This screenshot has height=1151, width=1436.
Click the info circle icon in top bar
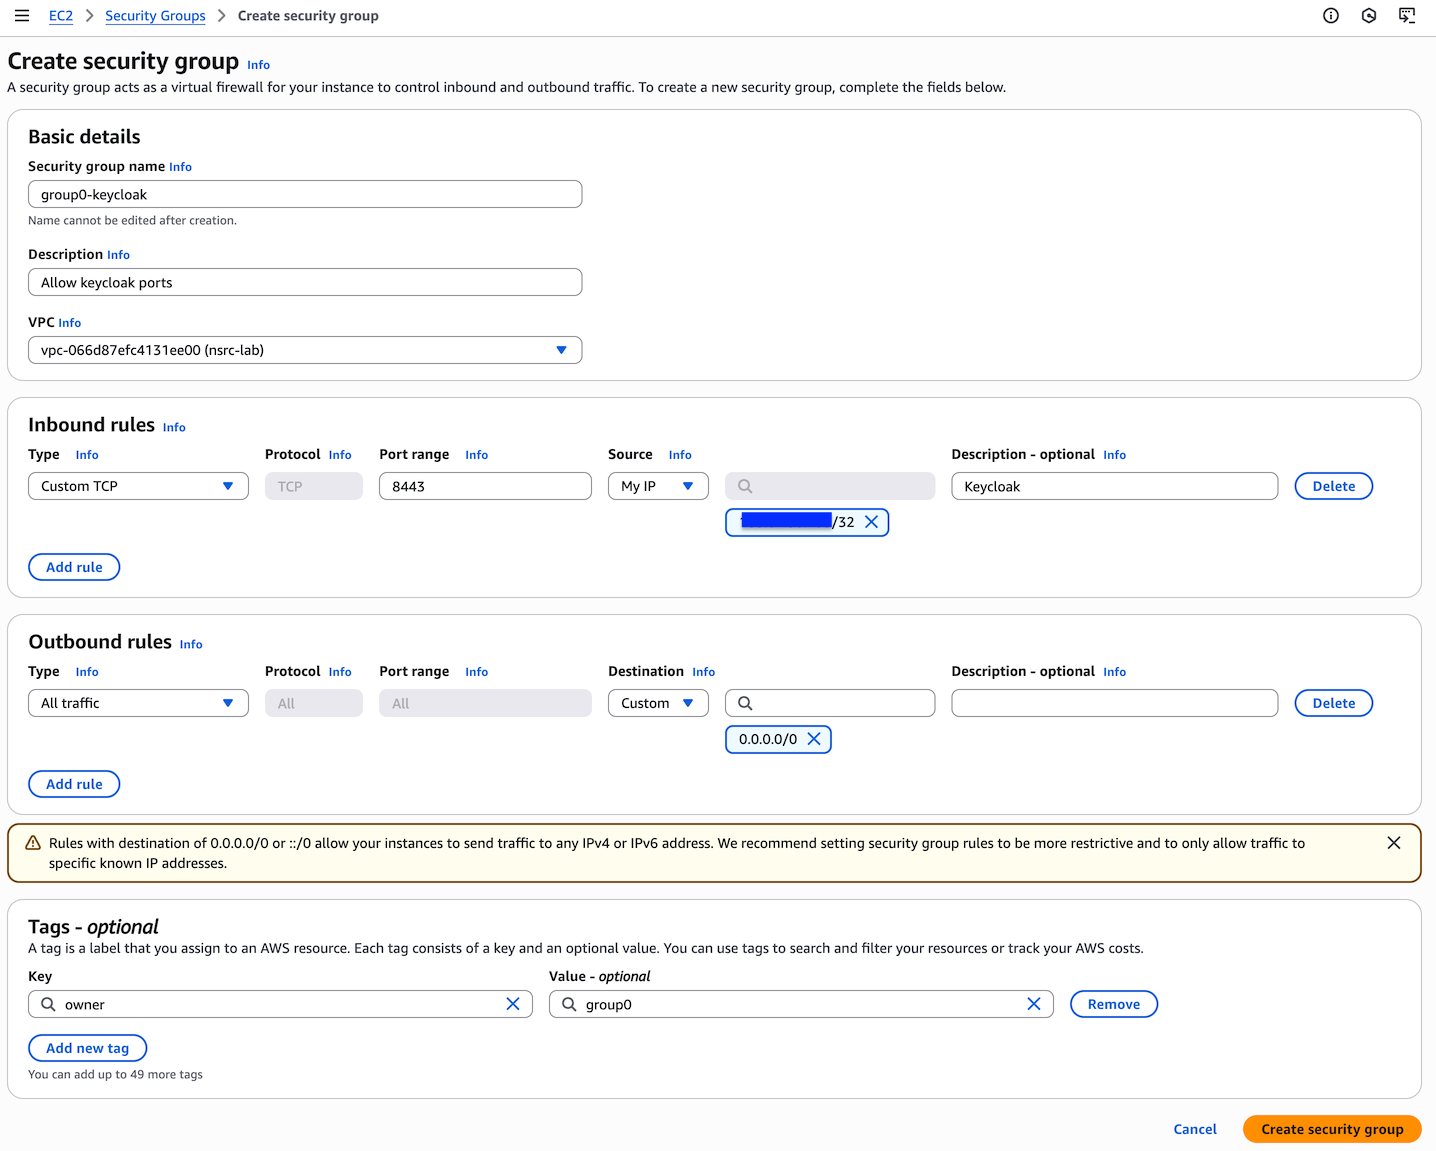coord(1330,16)
